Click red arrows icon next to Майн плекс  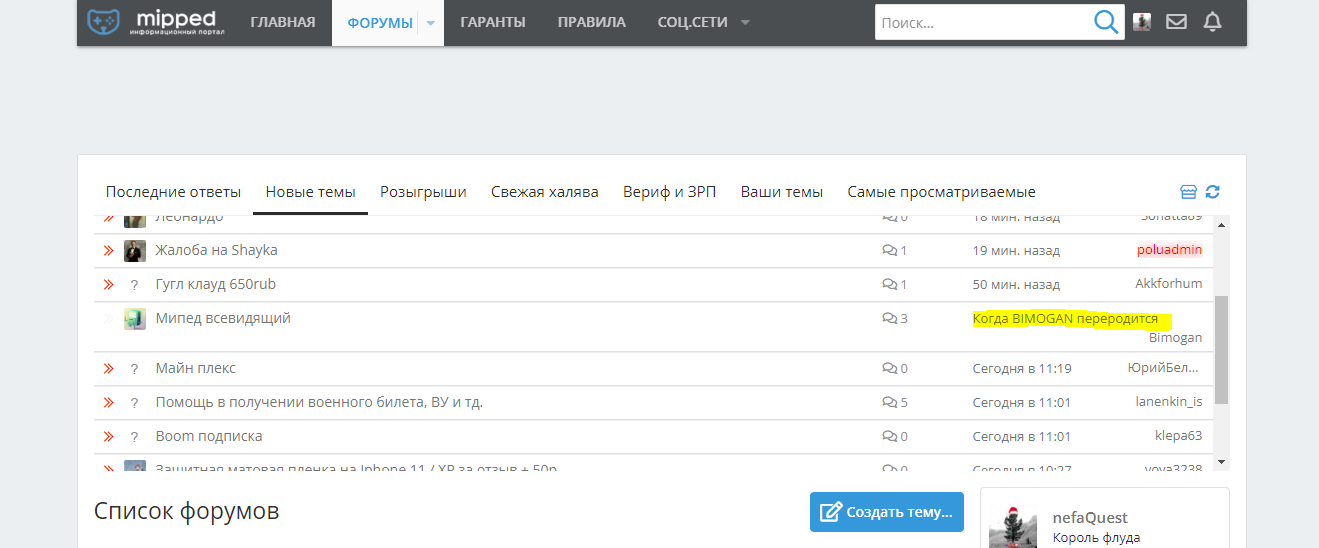[x=109, y=368]
